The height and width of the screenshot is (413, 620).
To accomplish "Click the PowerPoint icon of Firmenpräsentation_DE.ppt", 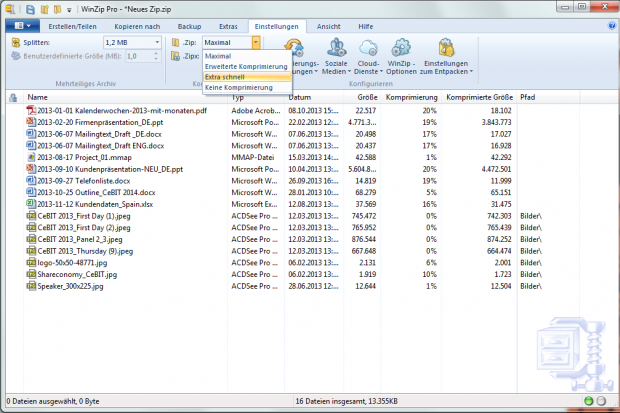I will [x=31, y=122].
